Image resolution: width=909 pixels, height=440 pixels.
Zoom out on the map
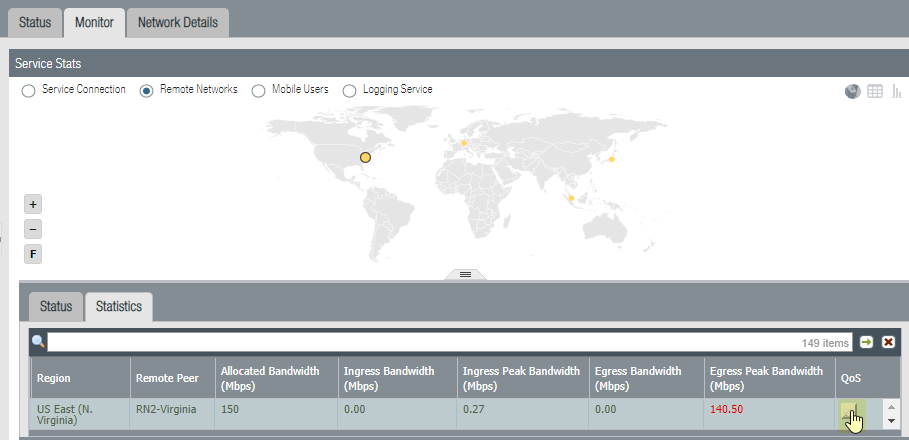tap(33, 229)
